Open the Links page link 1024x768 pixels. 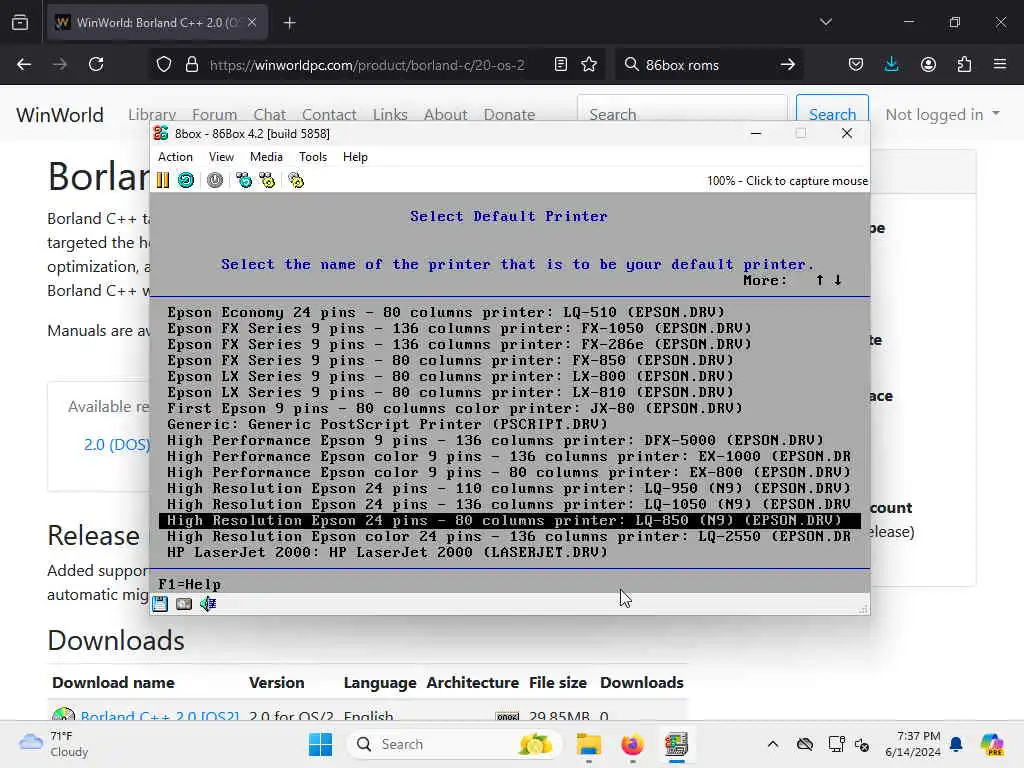click(x=390, y=114)
